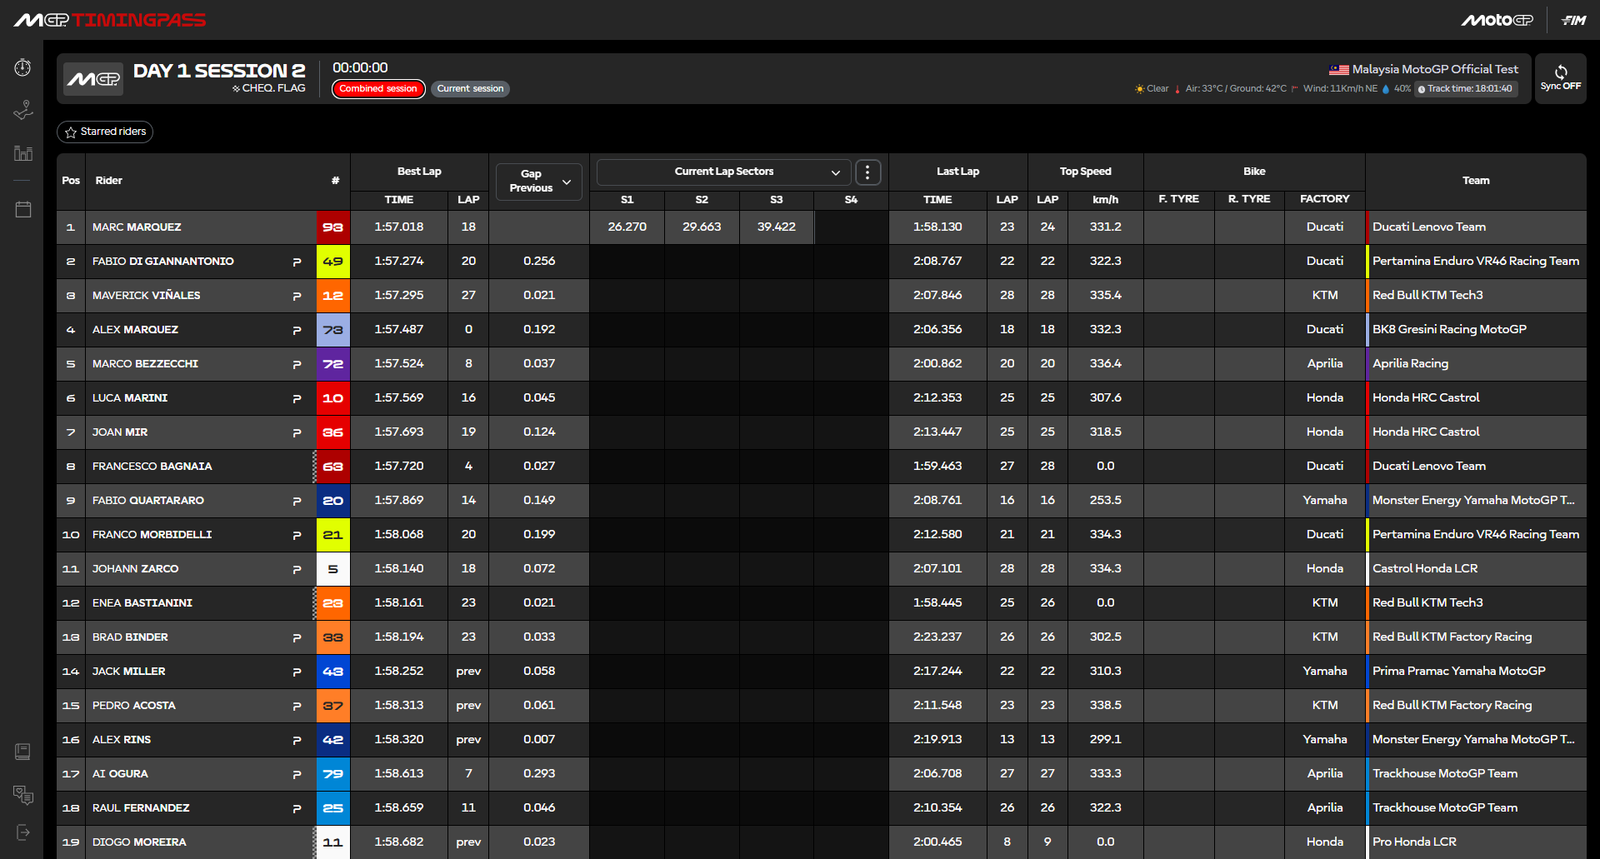
Task: Expand the Gap Previous dropdown
Action: pyautogui.click(x=539, y=181)
